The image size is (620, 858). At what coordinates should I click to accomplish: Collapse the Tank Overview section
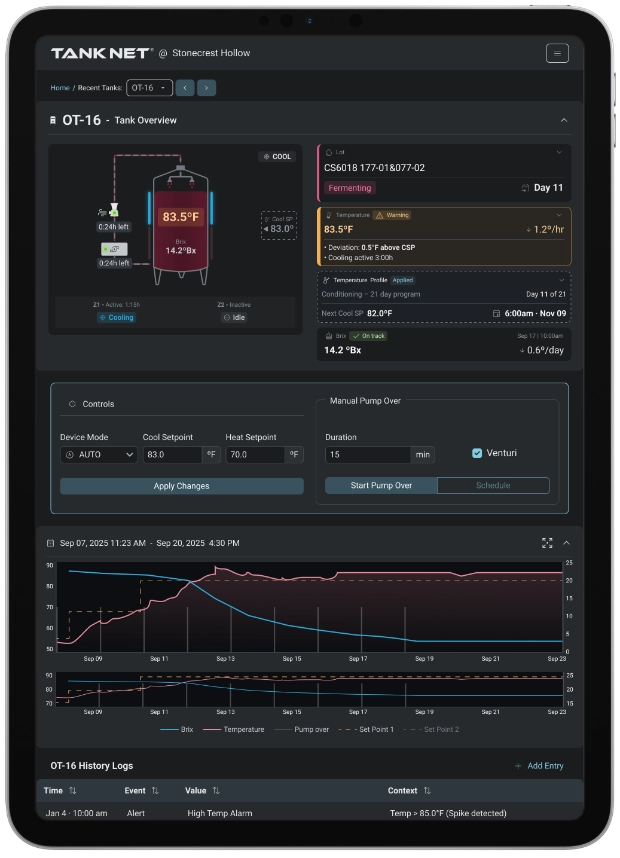(564, 120)
